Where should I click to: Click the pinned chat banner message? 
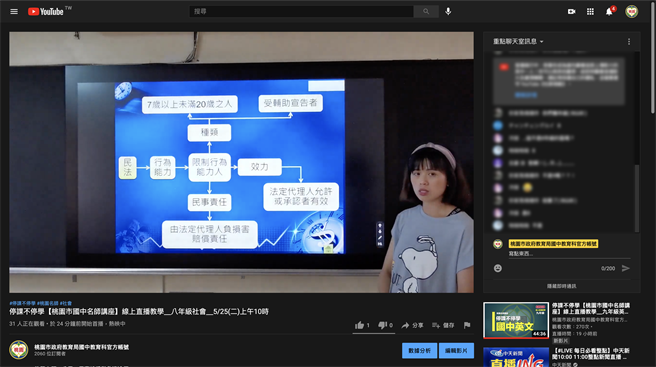point(559,80)
